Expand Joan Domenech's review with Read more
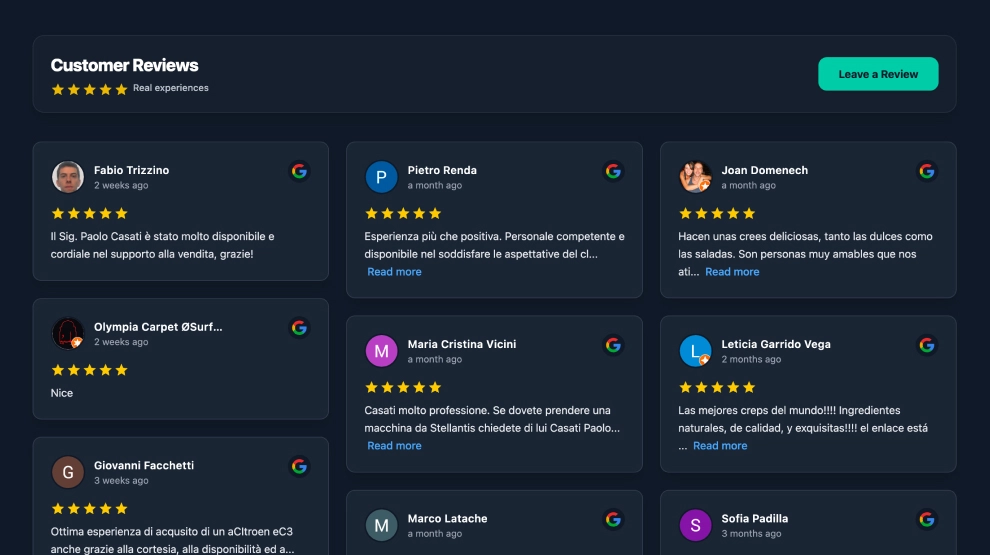990x555 pixels. pyautogui.click(x=732, y=272)
